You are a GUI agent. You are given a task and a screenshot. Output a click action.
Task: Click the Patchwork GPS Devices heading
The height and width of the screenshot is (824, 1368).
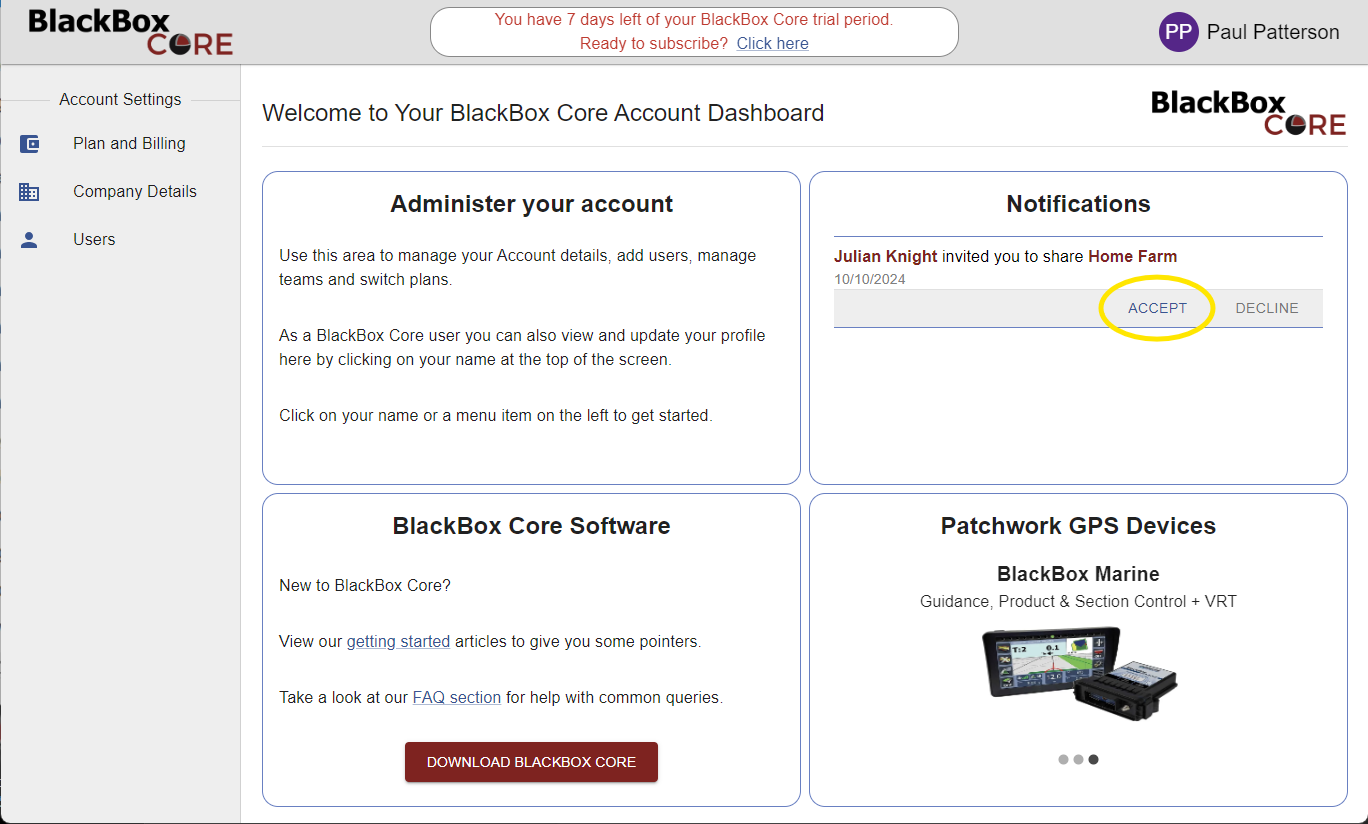[1078, 526]
